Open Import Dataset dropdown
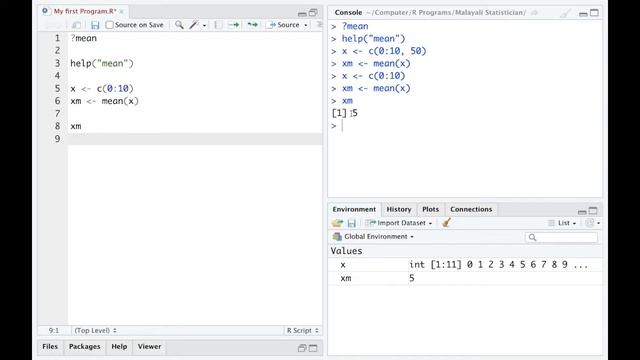The height and width of the screenshot is (360, 640). point(399,223)
